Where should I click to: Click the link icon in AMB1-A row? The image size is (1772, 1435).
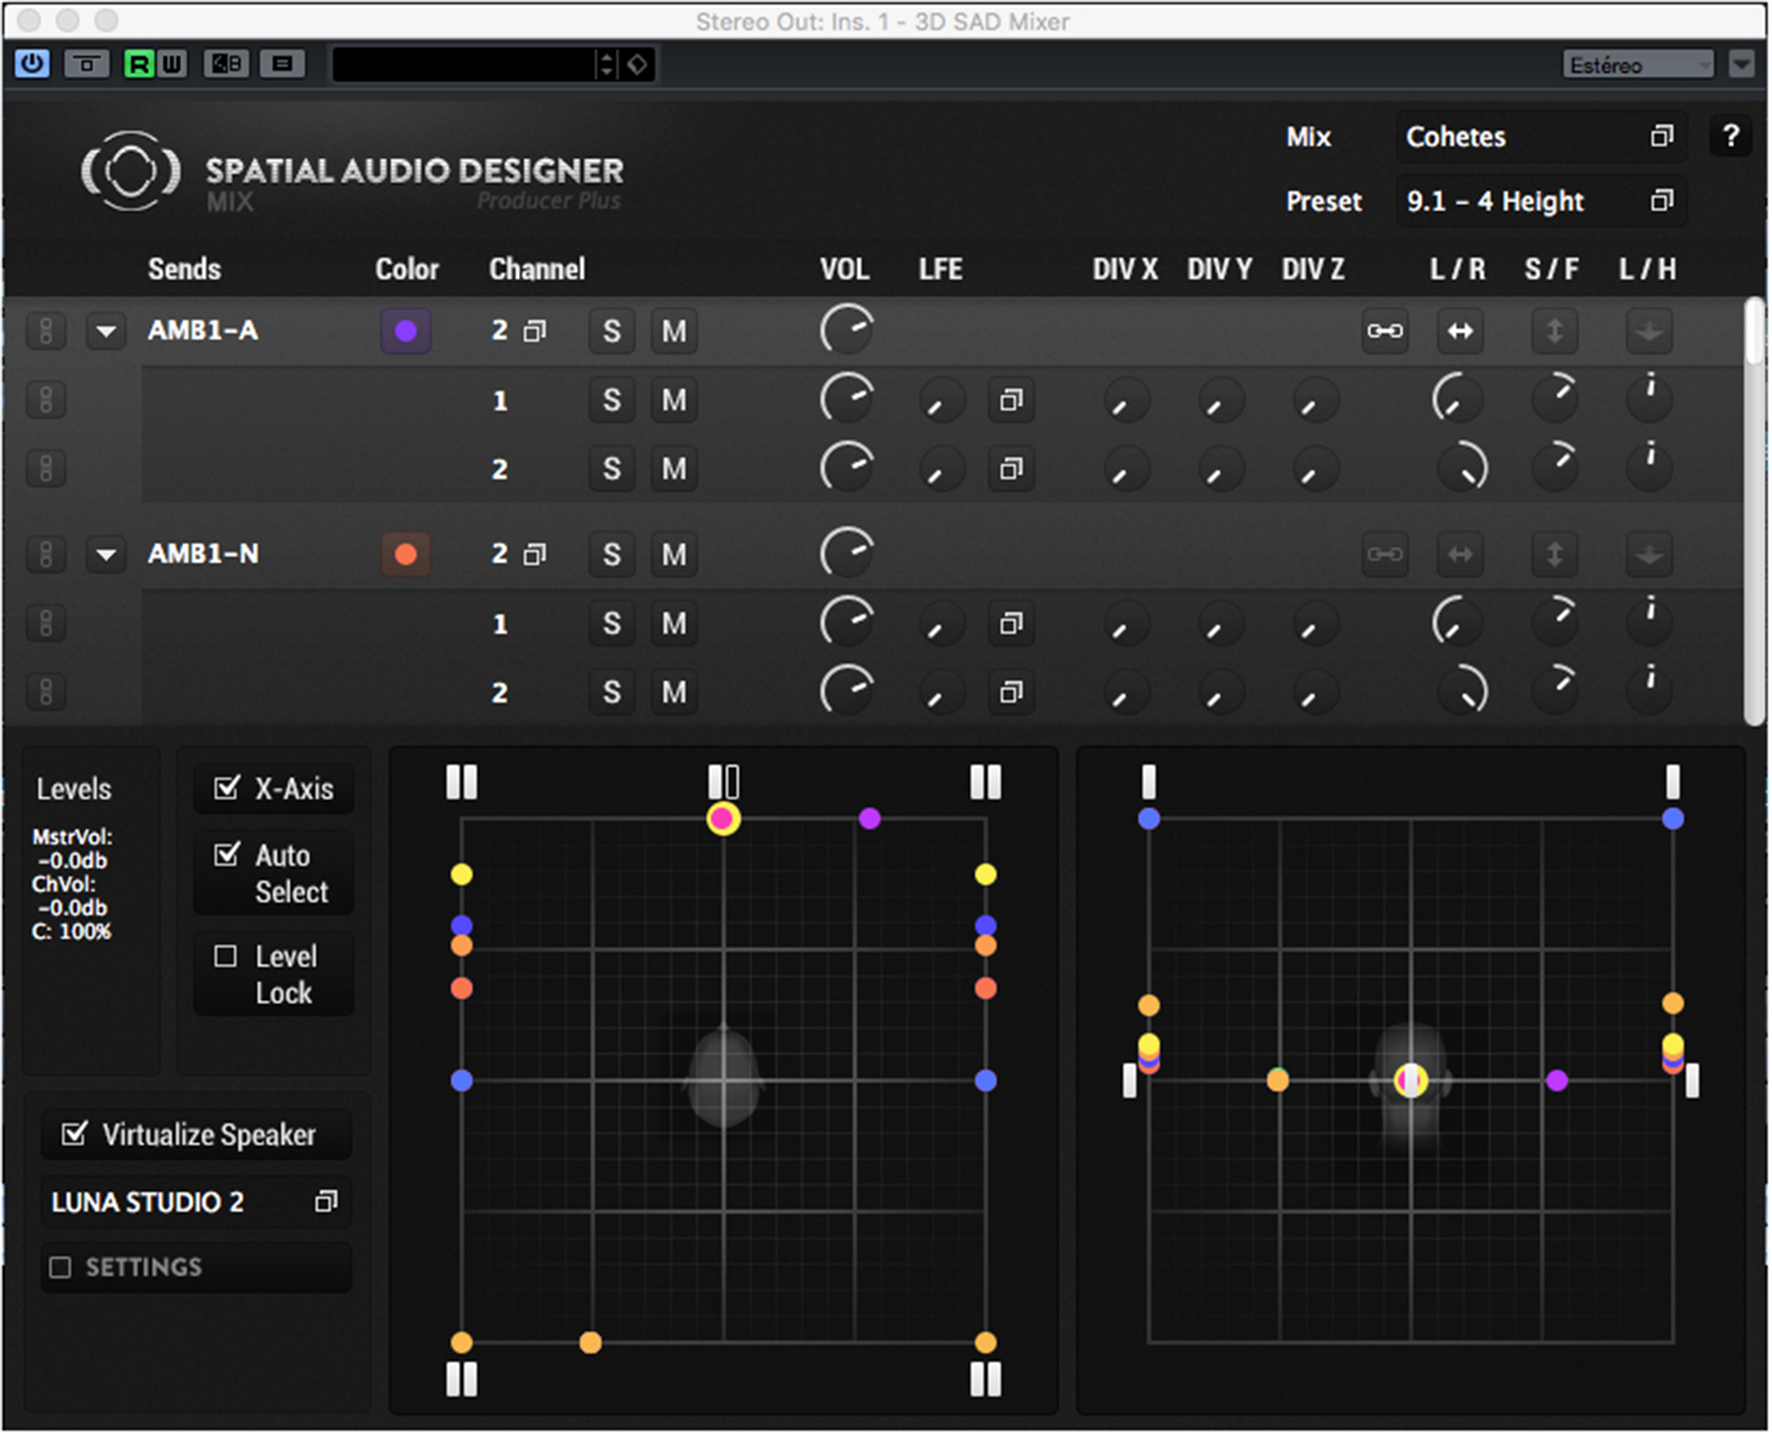(x=1385, y=331)
